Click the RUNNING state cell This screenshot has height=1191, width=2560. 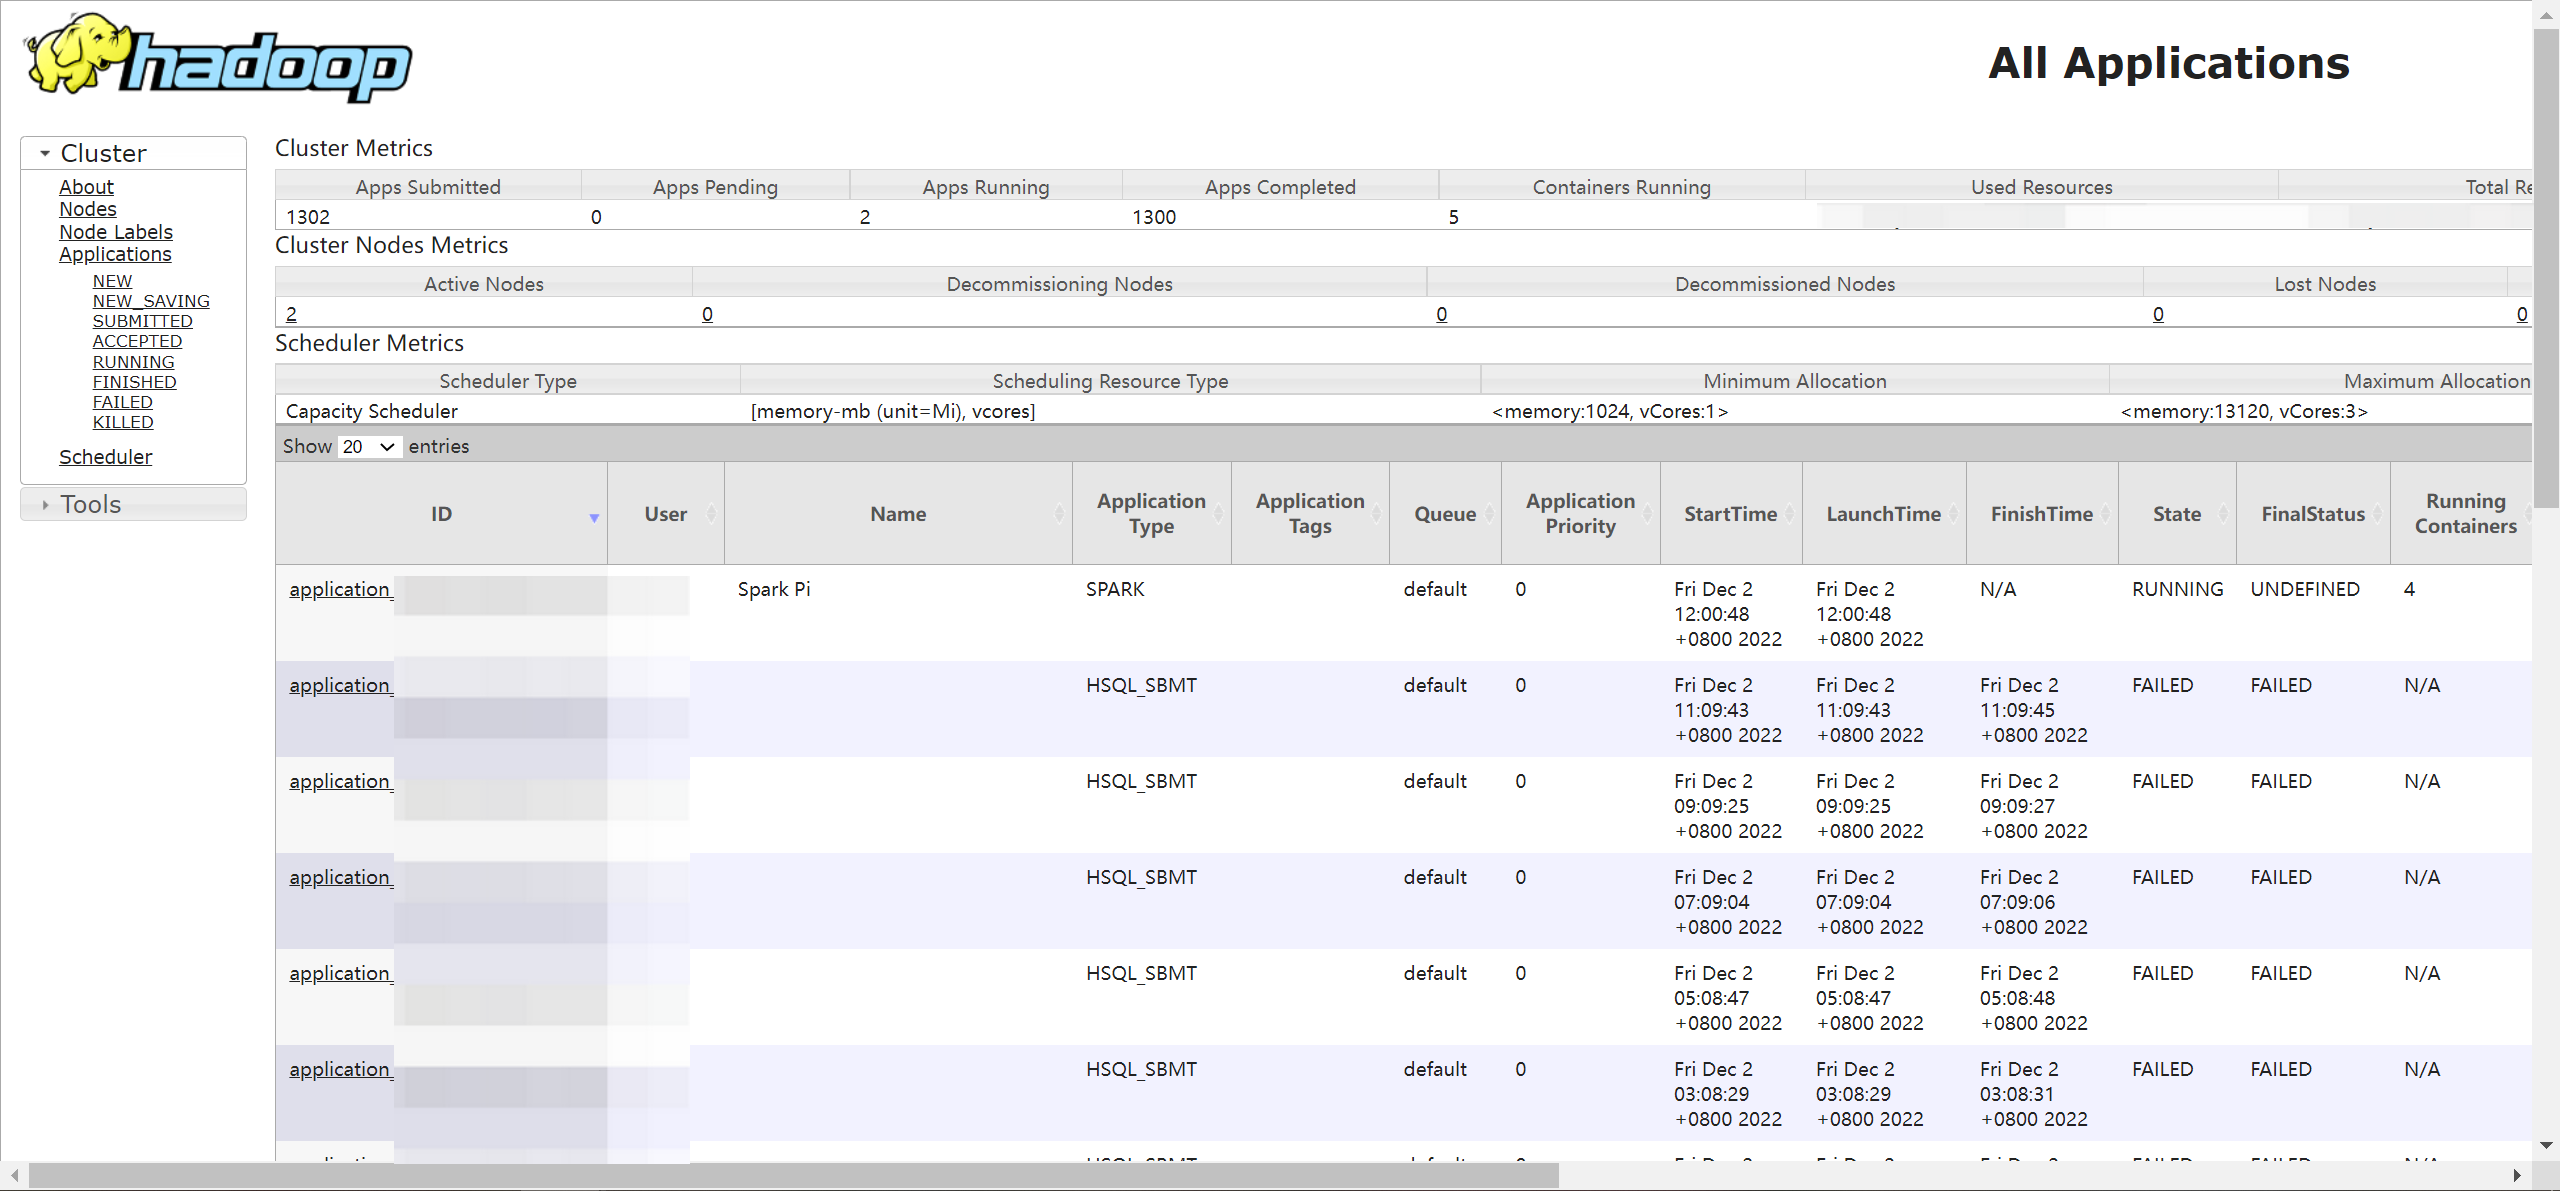(2177, 590)
